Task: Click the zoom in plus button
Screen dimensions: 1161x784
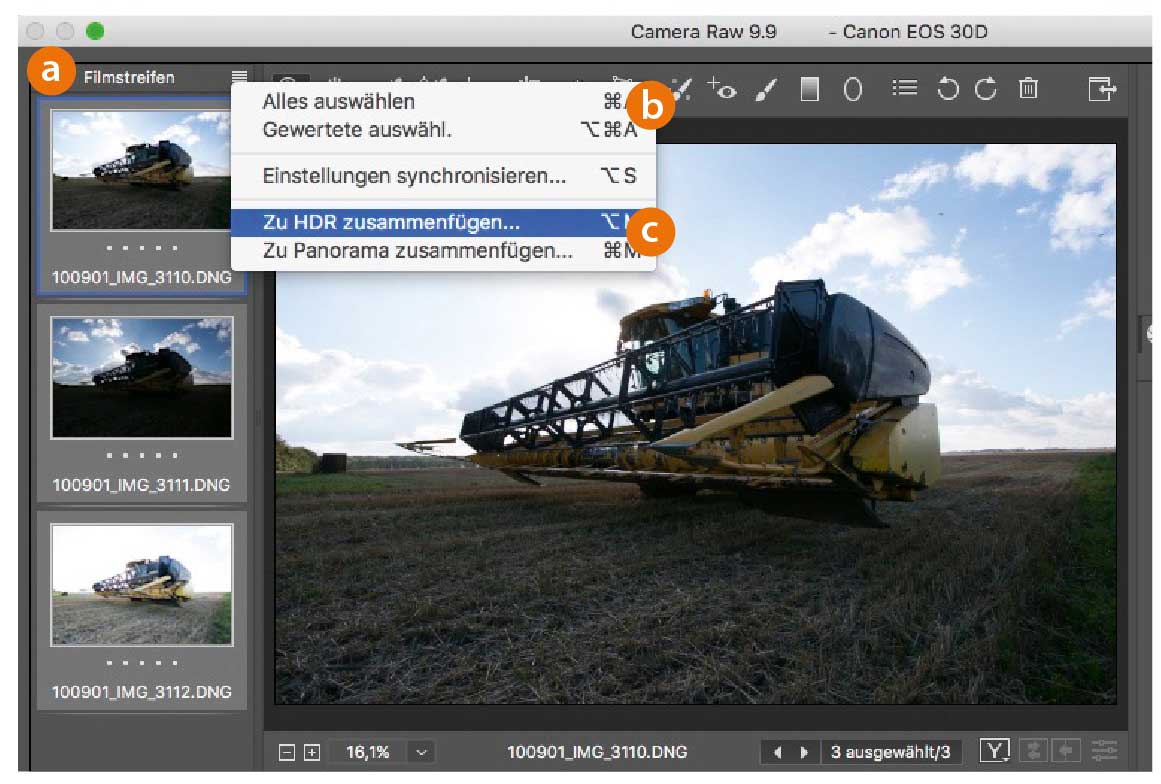Action: tap(311, 752)
